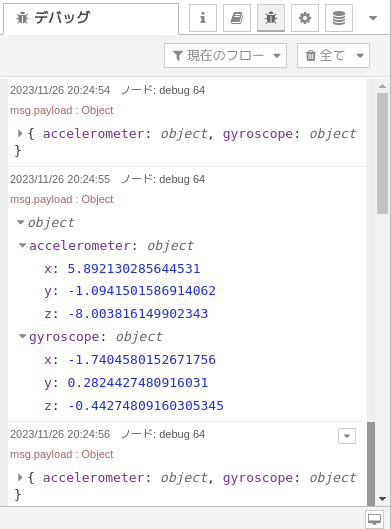Screen dimensions: 391x529
Task: Expand the 20:24:56 message payload object
Action: tap(20, 478)
